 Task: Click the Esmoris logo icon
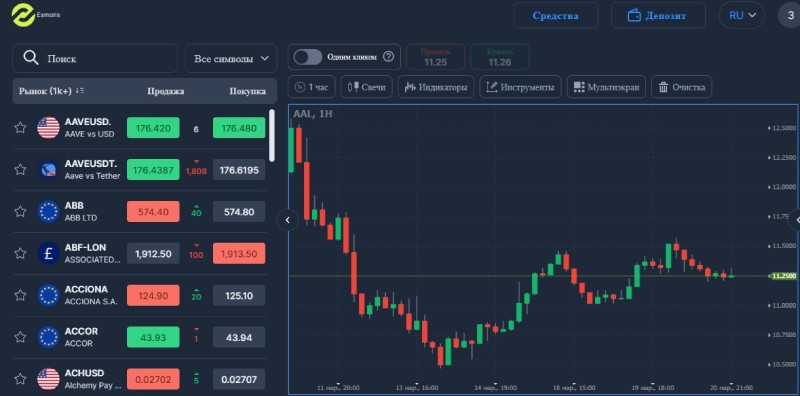pos(23,15)
